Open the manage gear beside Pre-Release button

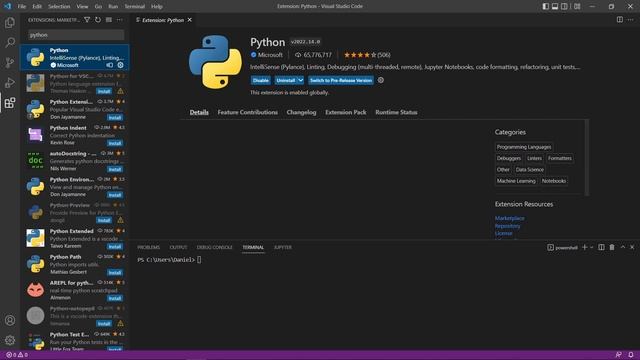click(x=381, y=80)
